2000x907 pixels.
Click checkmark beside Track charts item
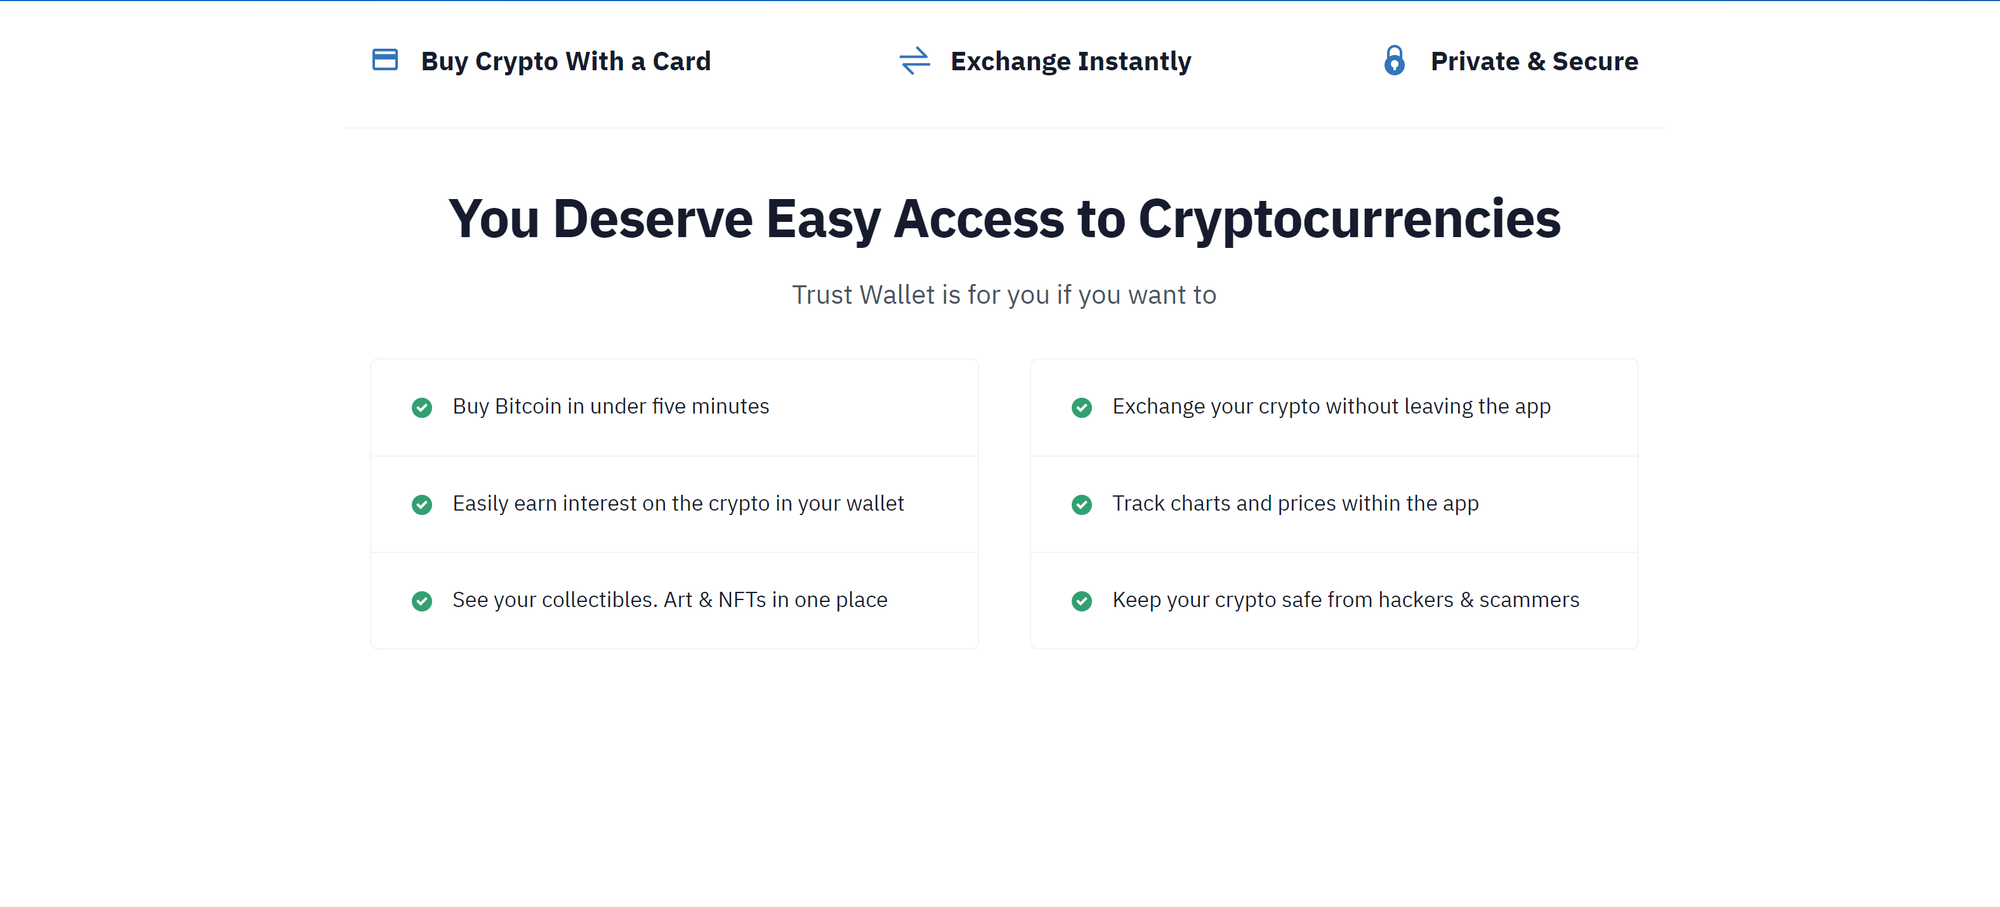[1082, 505]
